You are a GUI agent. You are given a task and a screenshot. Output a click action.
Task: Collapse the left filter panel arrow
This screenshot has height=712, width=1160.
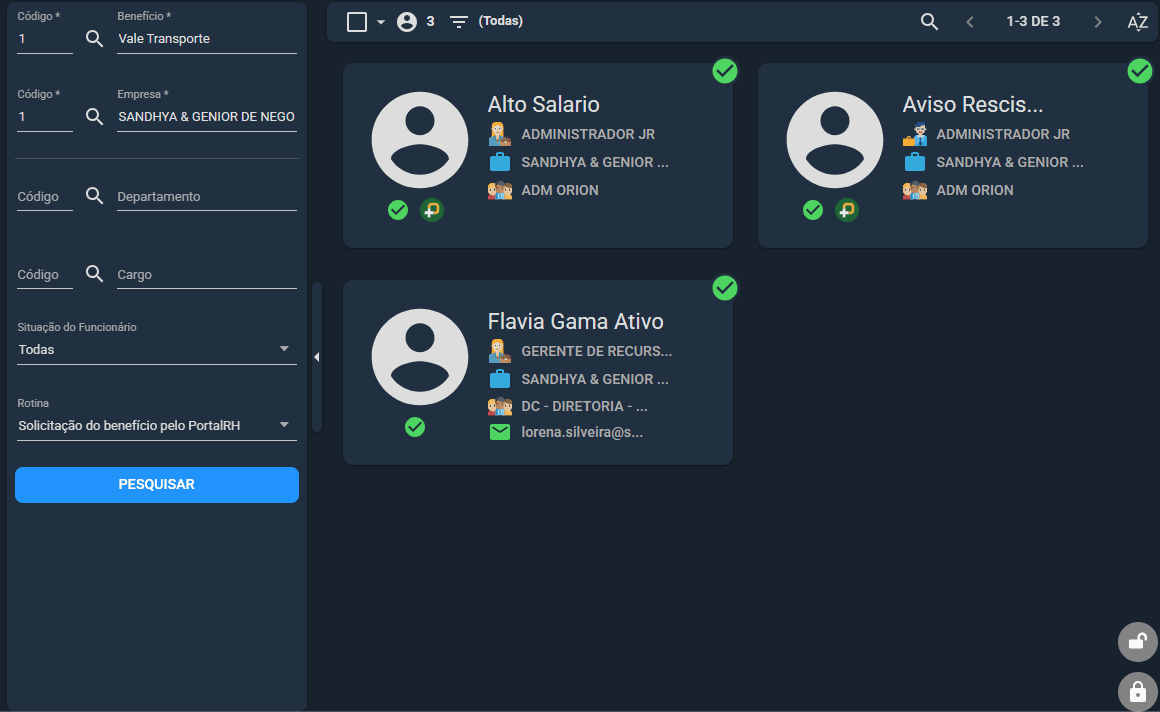317,357
